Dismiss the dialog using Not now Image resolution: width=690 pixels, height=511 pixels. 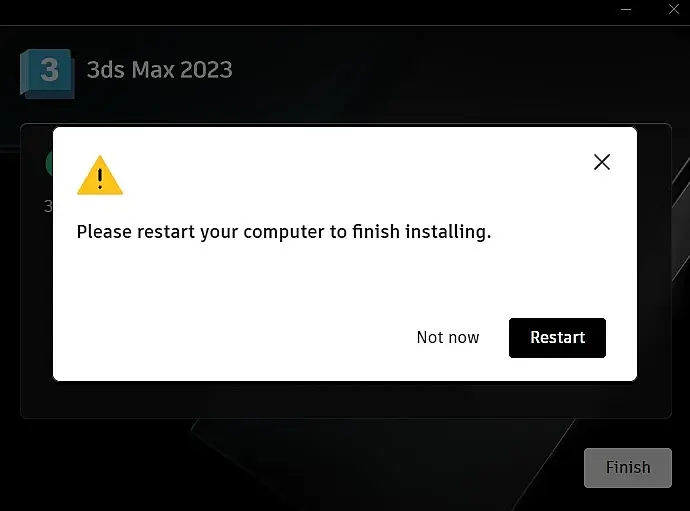448,338
